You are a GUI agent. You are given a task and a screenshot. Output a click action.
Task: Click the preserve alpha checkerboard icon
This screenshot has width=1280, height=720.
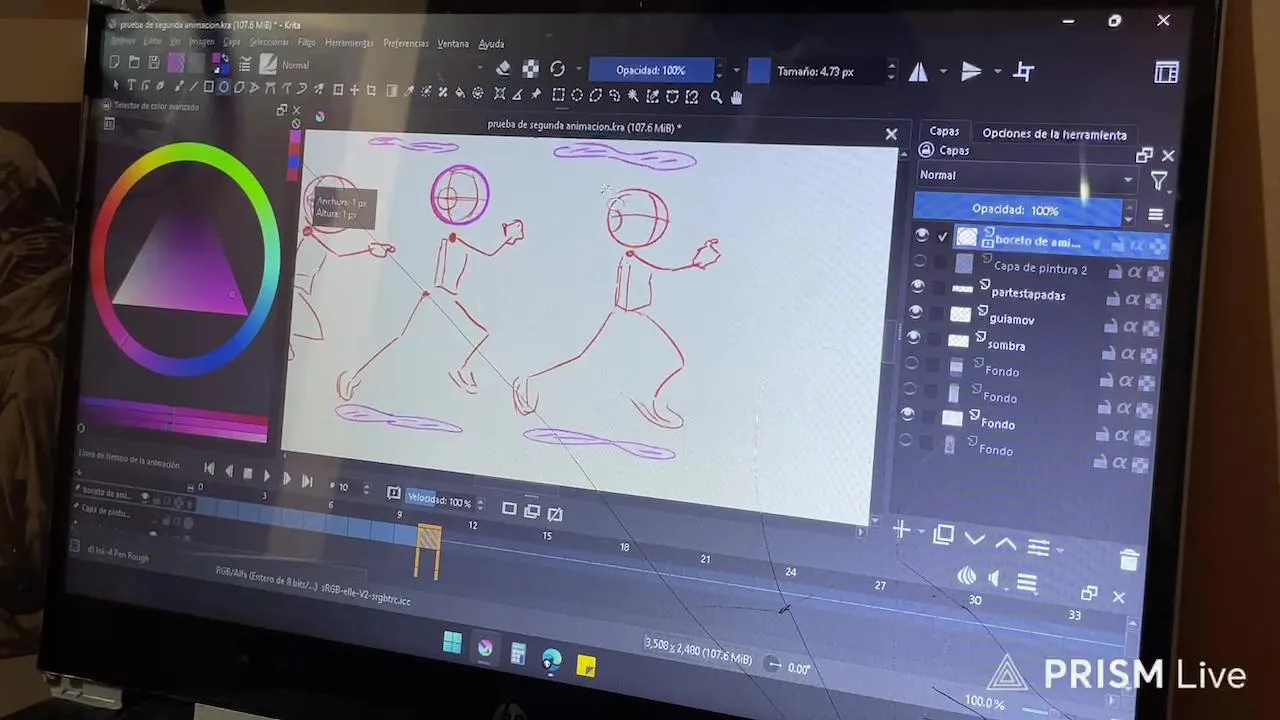pyautogui.click(x=530, y=69)
